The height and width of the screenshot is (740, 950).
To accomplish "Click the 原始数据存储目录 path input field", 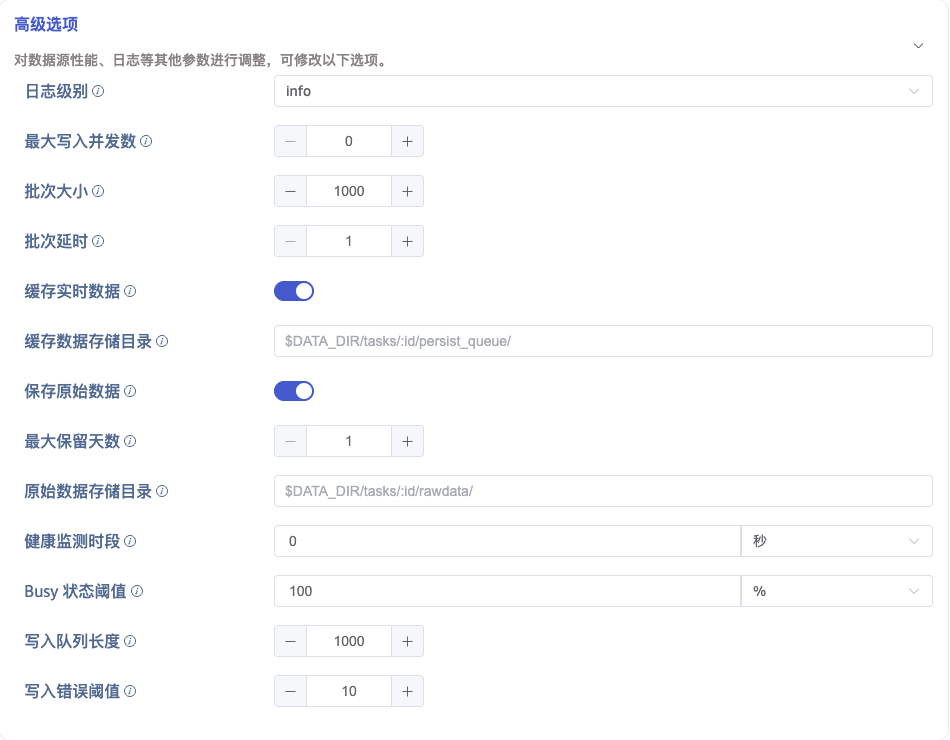I will coord(602,491).
